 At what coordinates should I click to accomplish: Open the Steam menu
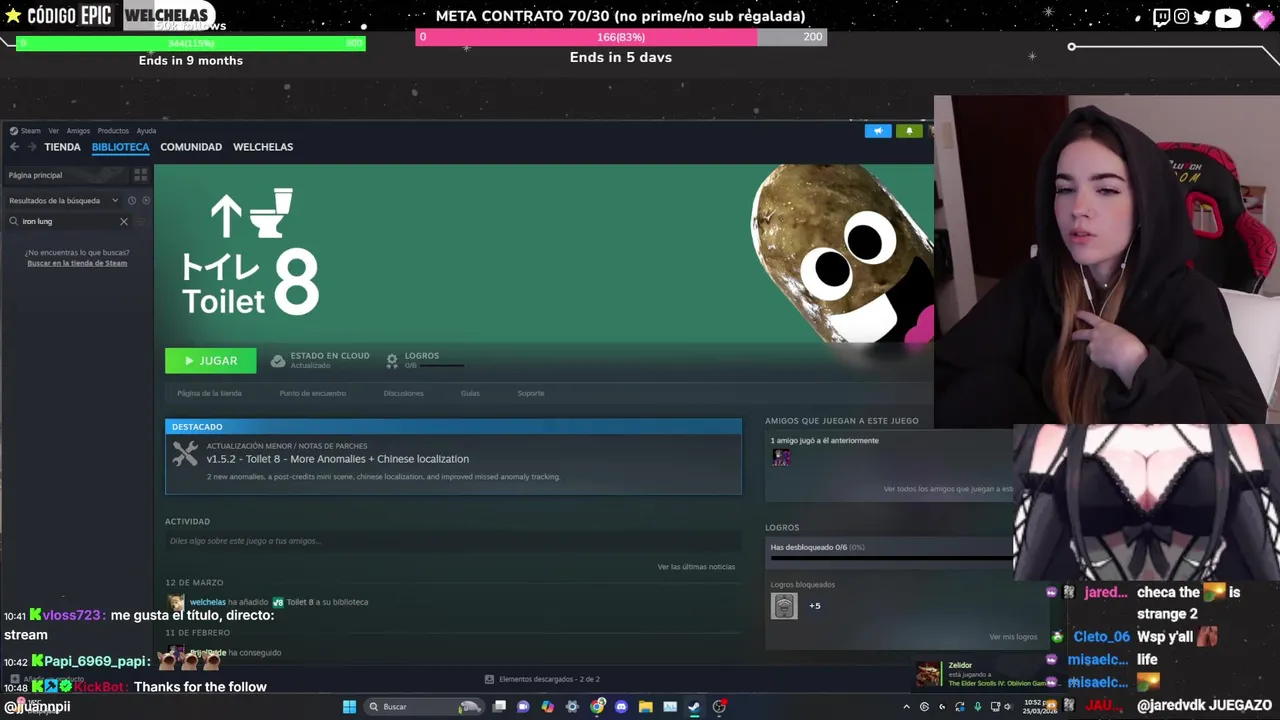click(x=25, y=131)
